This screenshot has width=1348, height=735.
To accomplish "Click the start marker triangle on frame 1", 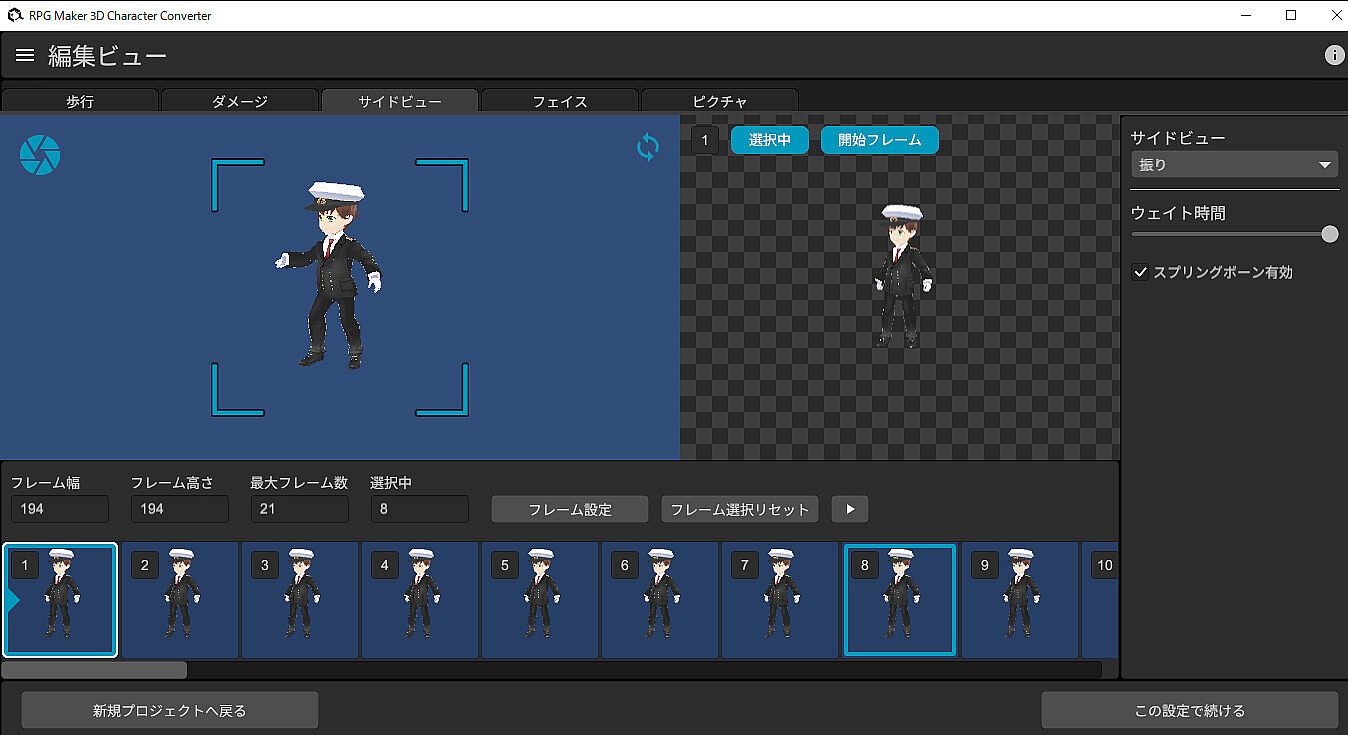I will [12, 600].
